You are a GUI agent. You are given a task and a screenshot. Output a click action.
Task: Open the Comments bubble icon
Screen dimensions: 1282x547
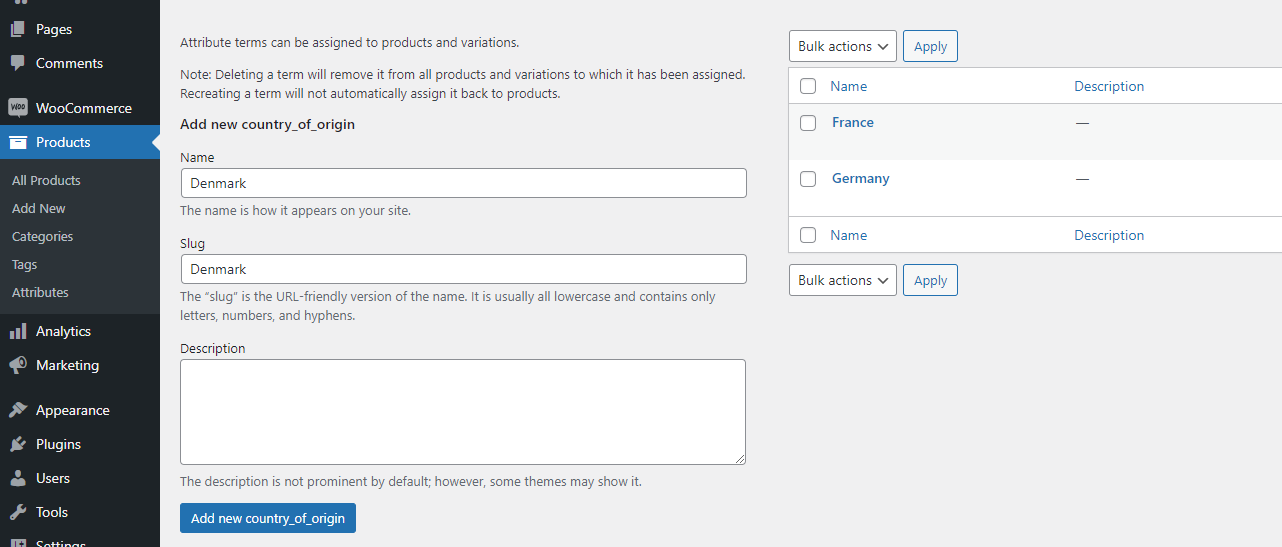(18, 63)
